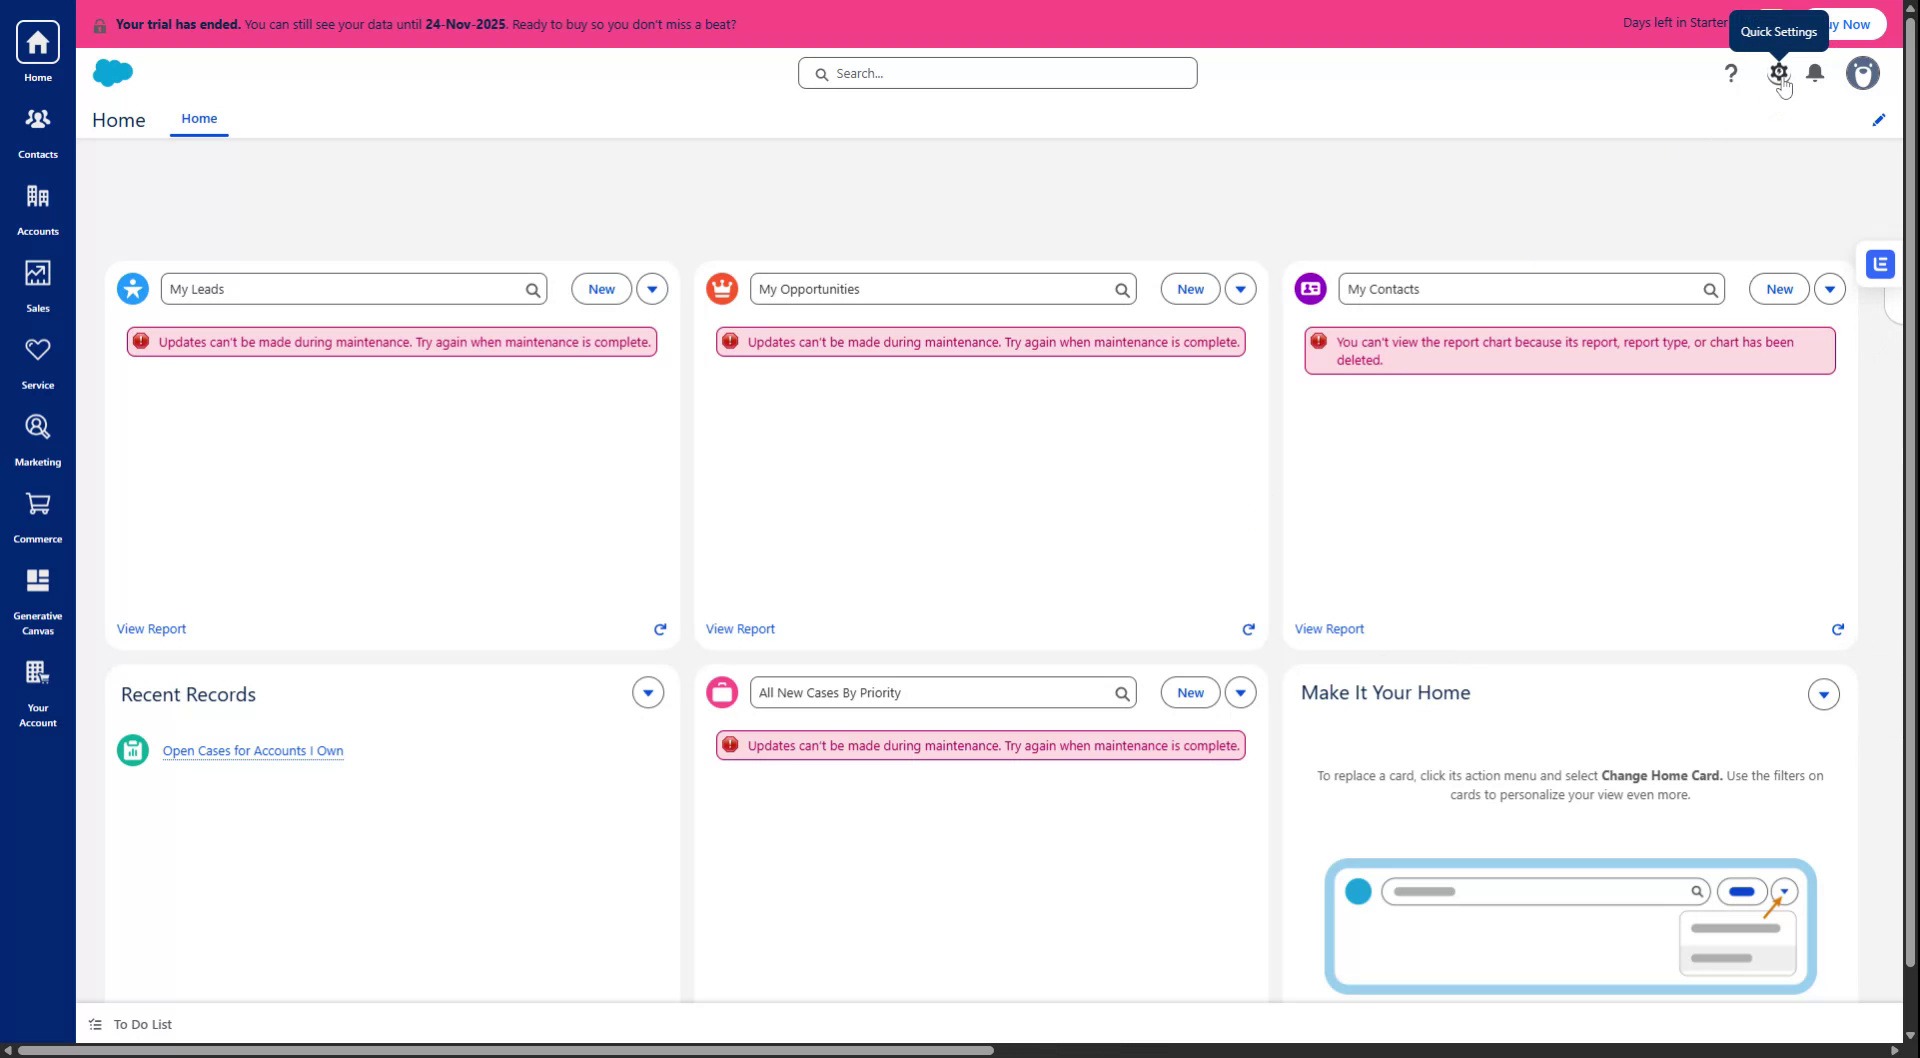The width and height of the screenshot is (1920, 1058).
Task: Click the page edit pencil icon
Action: (1878, 120)
